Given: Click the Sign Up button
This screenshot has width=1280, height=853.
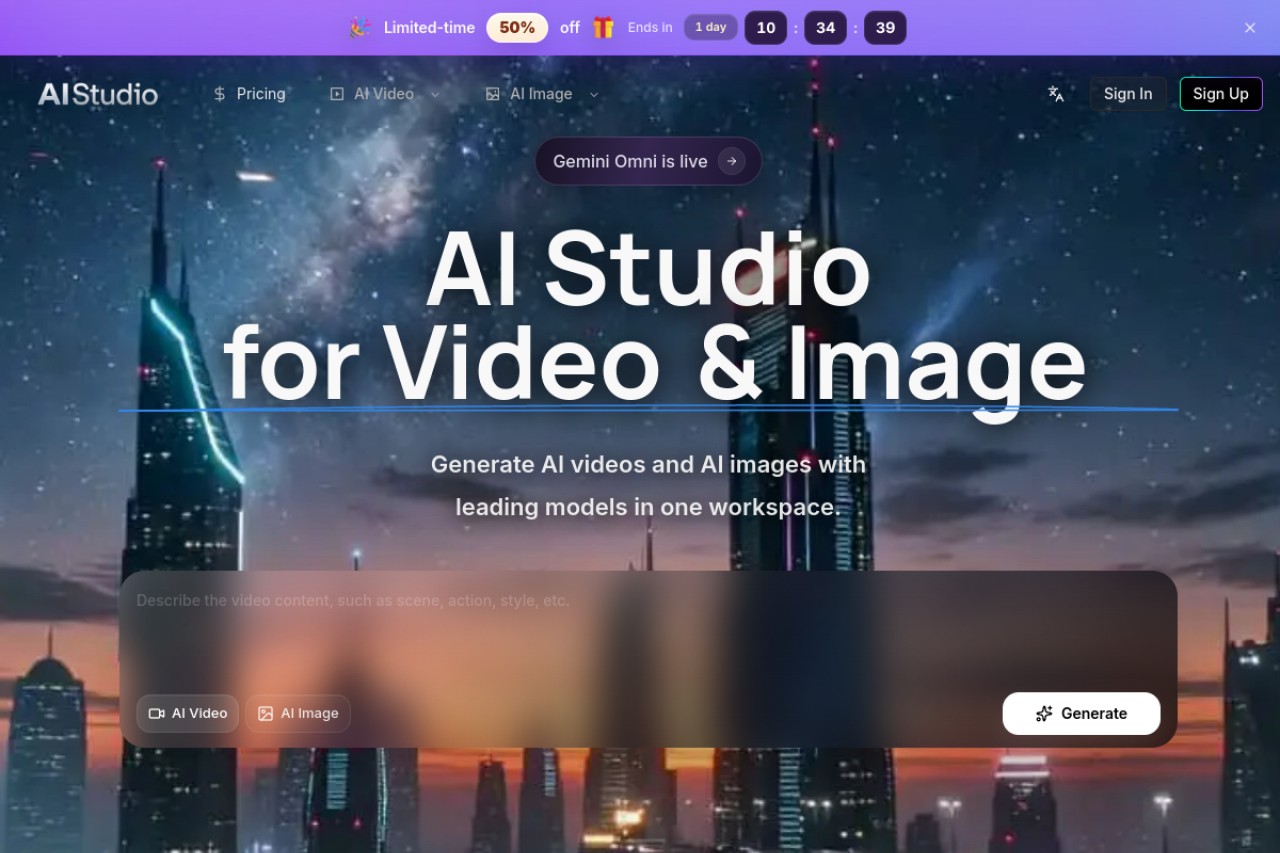Looking at the screenshot, I should pos(1221,94).
